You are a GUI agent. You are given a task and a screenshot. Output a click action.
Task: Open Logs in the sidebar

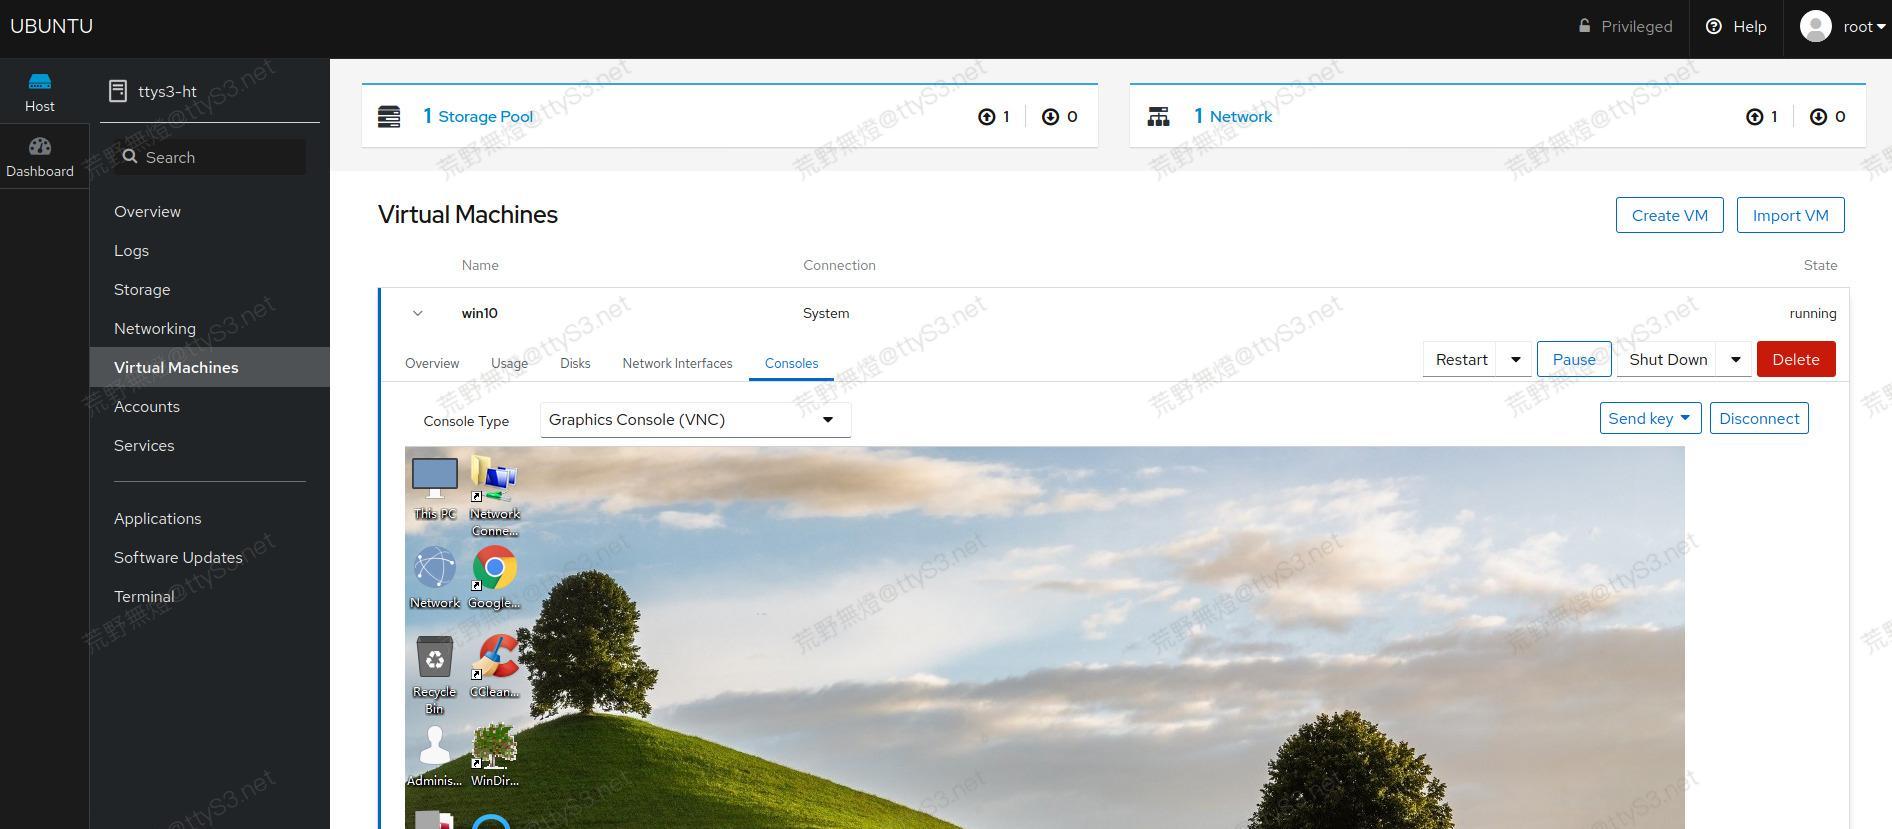coord(131,251)
